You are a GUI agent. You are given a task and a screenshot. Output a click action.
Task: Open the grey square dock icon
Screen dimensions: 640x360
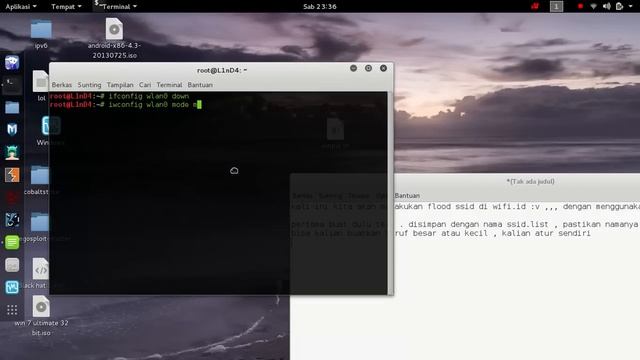pos(12,265)
